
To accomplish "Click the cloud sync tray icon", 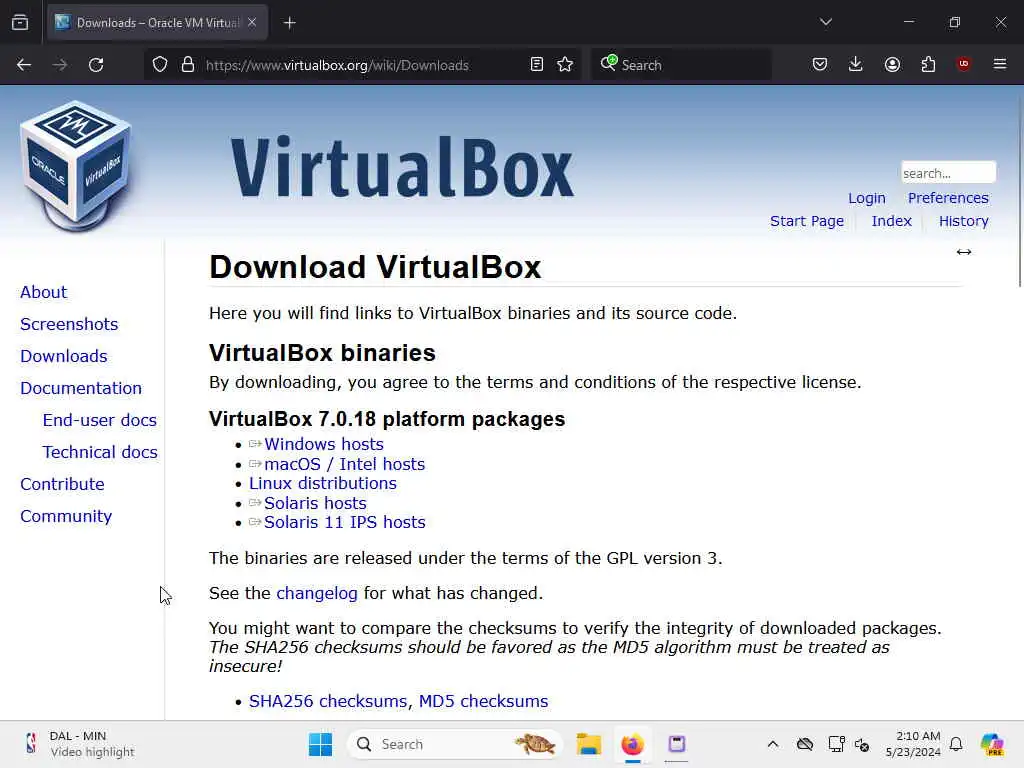I will 805,744.
